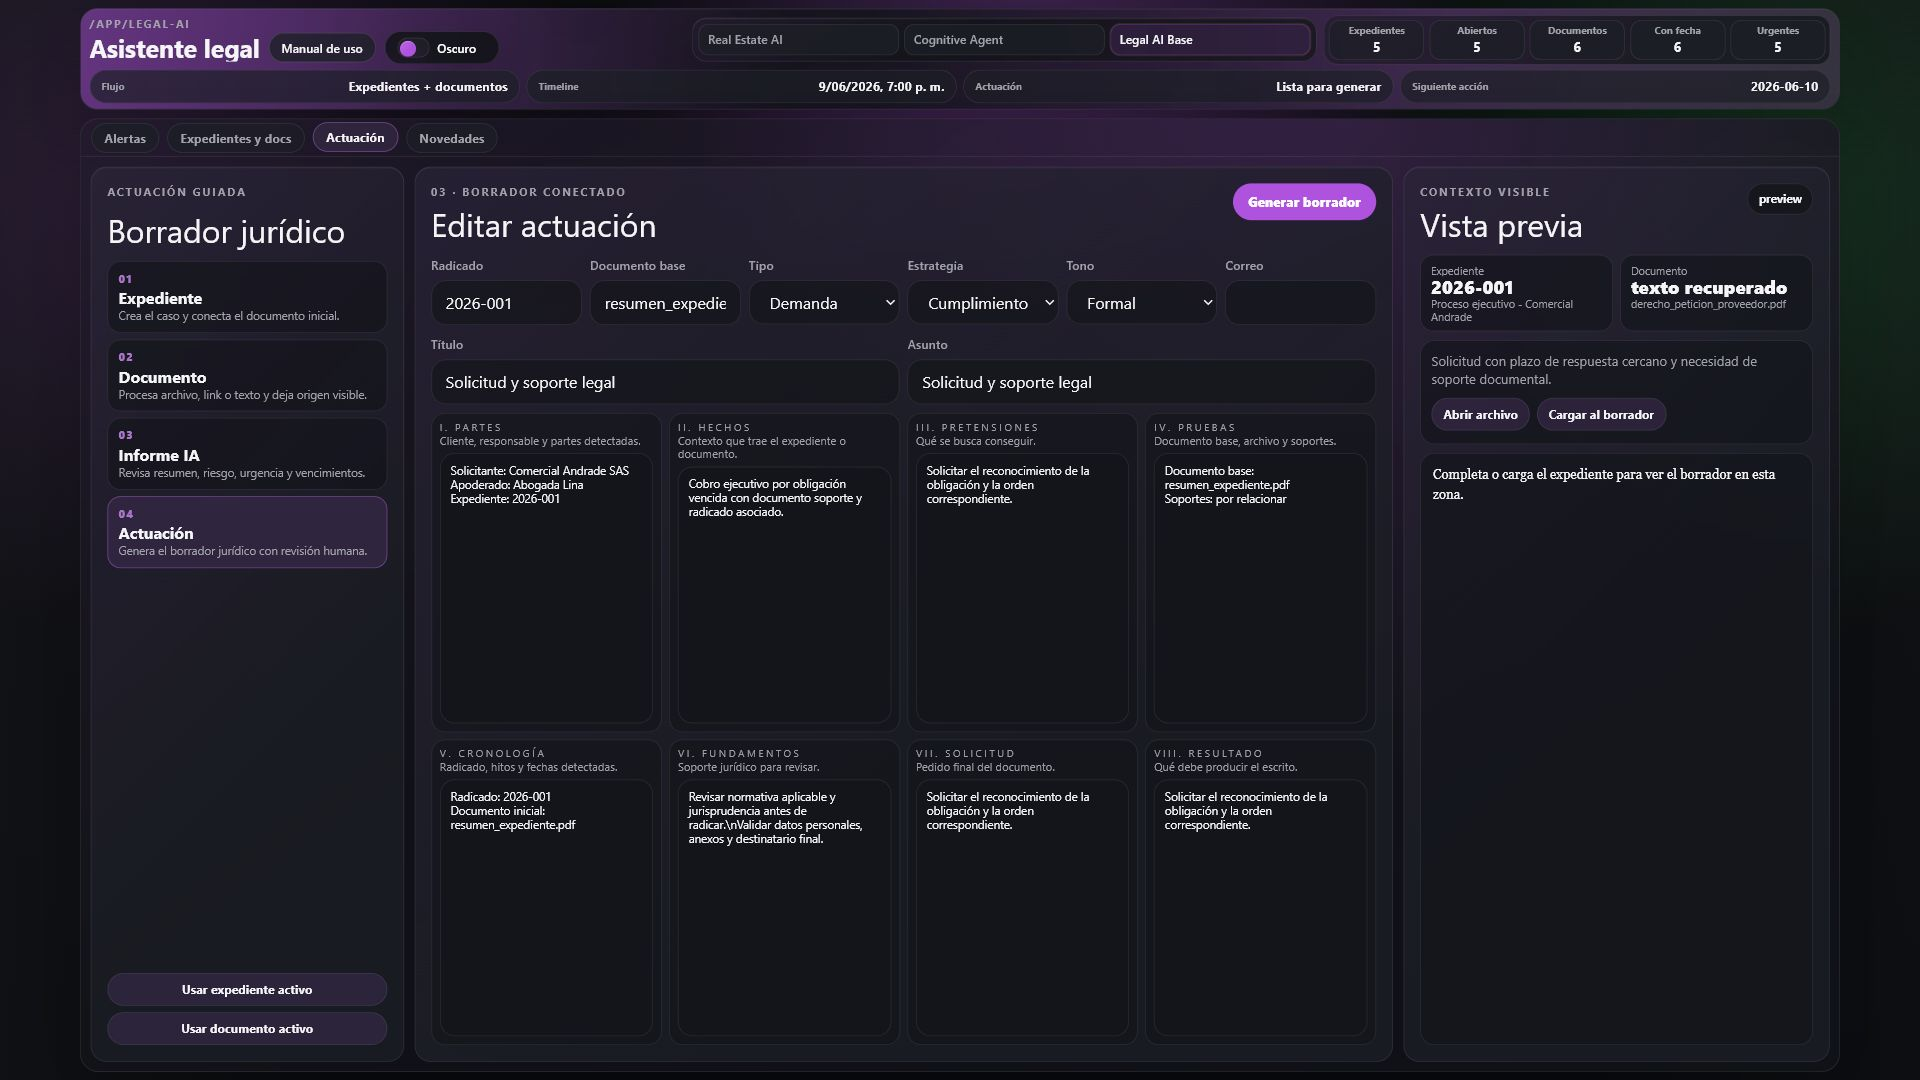Image resolution: width=1920 pixels, height=1080 pixels.
Task: Open the Expedientes y docs tab
Action: (236, 138)
